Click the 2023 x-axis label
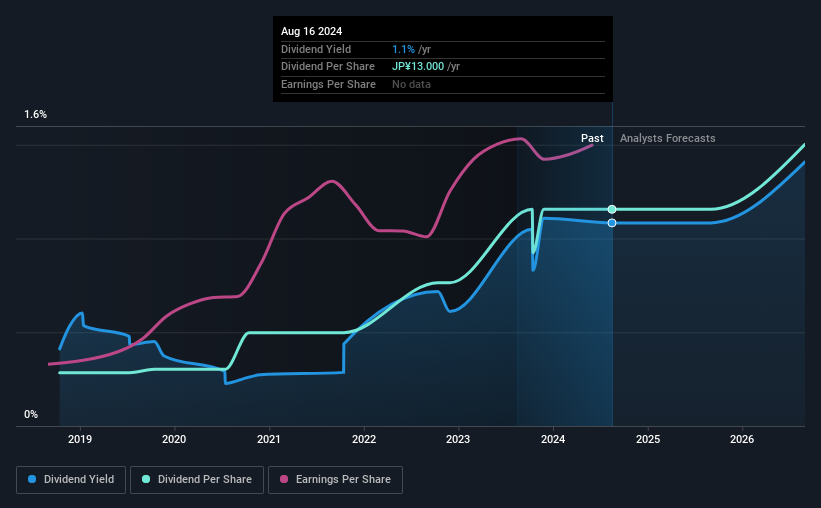This screenshot has width=821, height=508. tap(458, 439)
